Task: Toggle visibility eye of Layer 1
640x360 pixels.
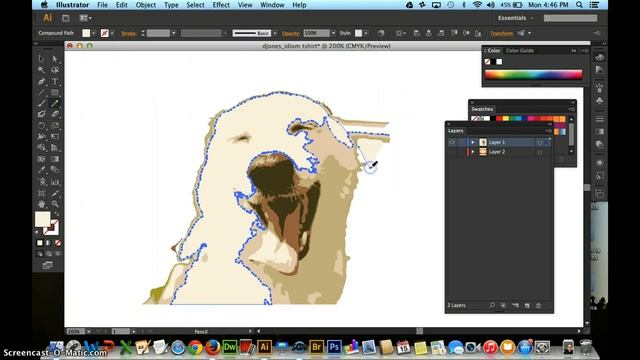Action: 452,142
